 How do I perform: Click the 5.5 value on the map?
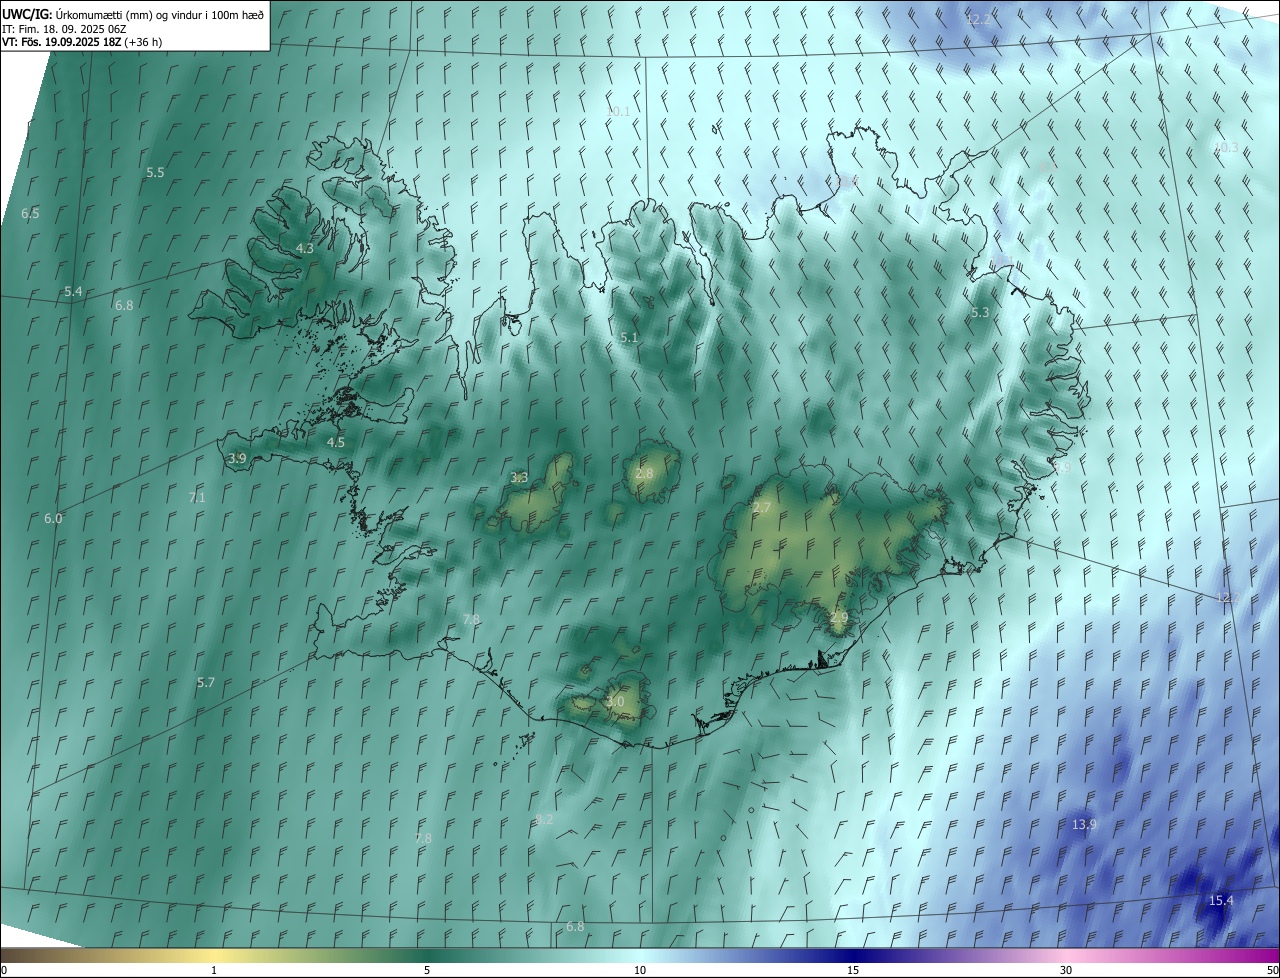(155, 173)
